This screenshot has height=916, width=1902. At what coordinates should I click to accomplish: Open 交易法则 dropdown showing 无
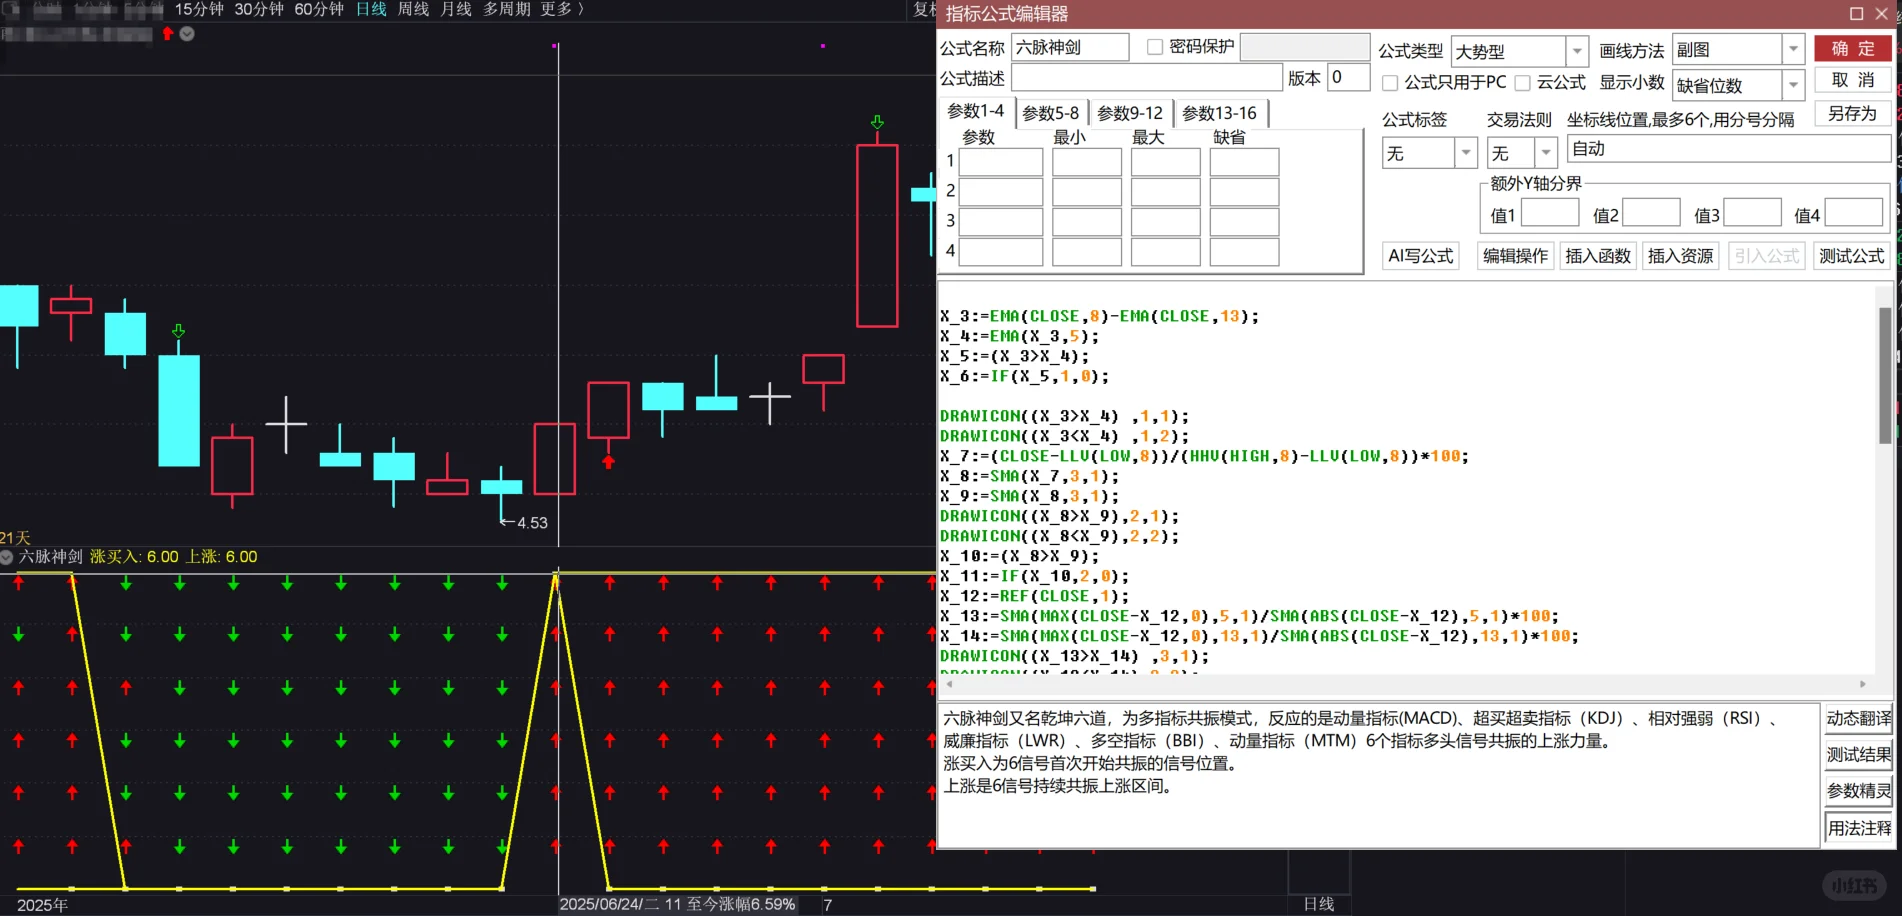[1546, 153]
